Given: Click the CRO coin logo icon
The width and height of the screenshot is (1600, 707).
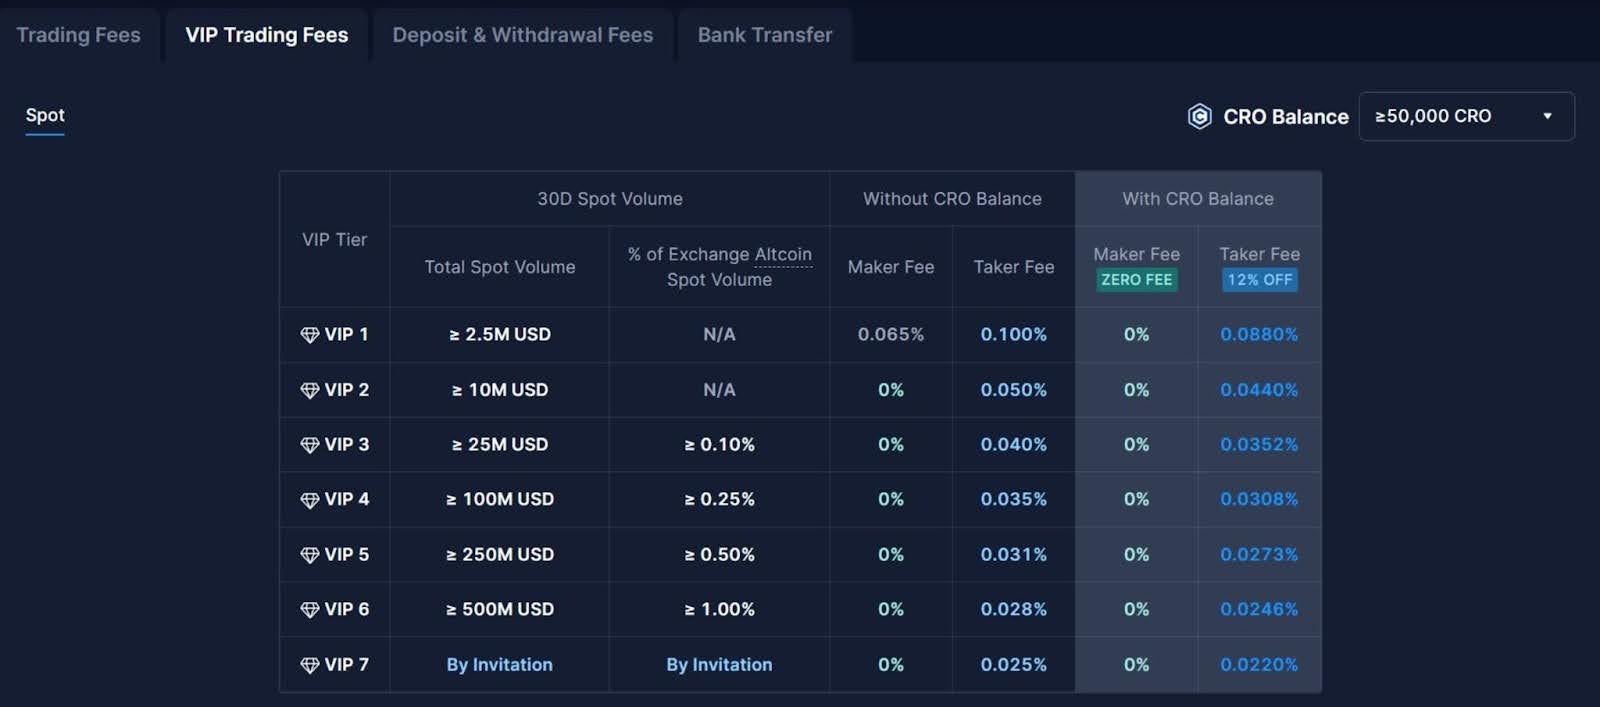Looking at the screenshot, I should click(1199, 117).
